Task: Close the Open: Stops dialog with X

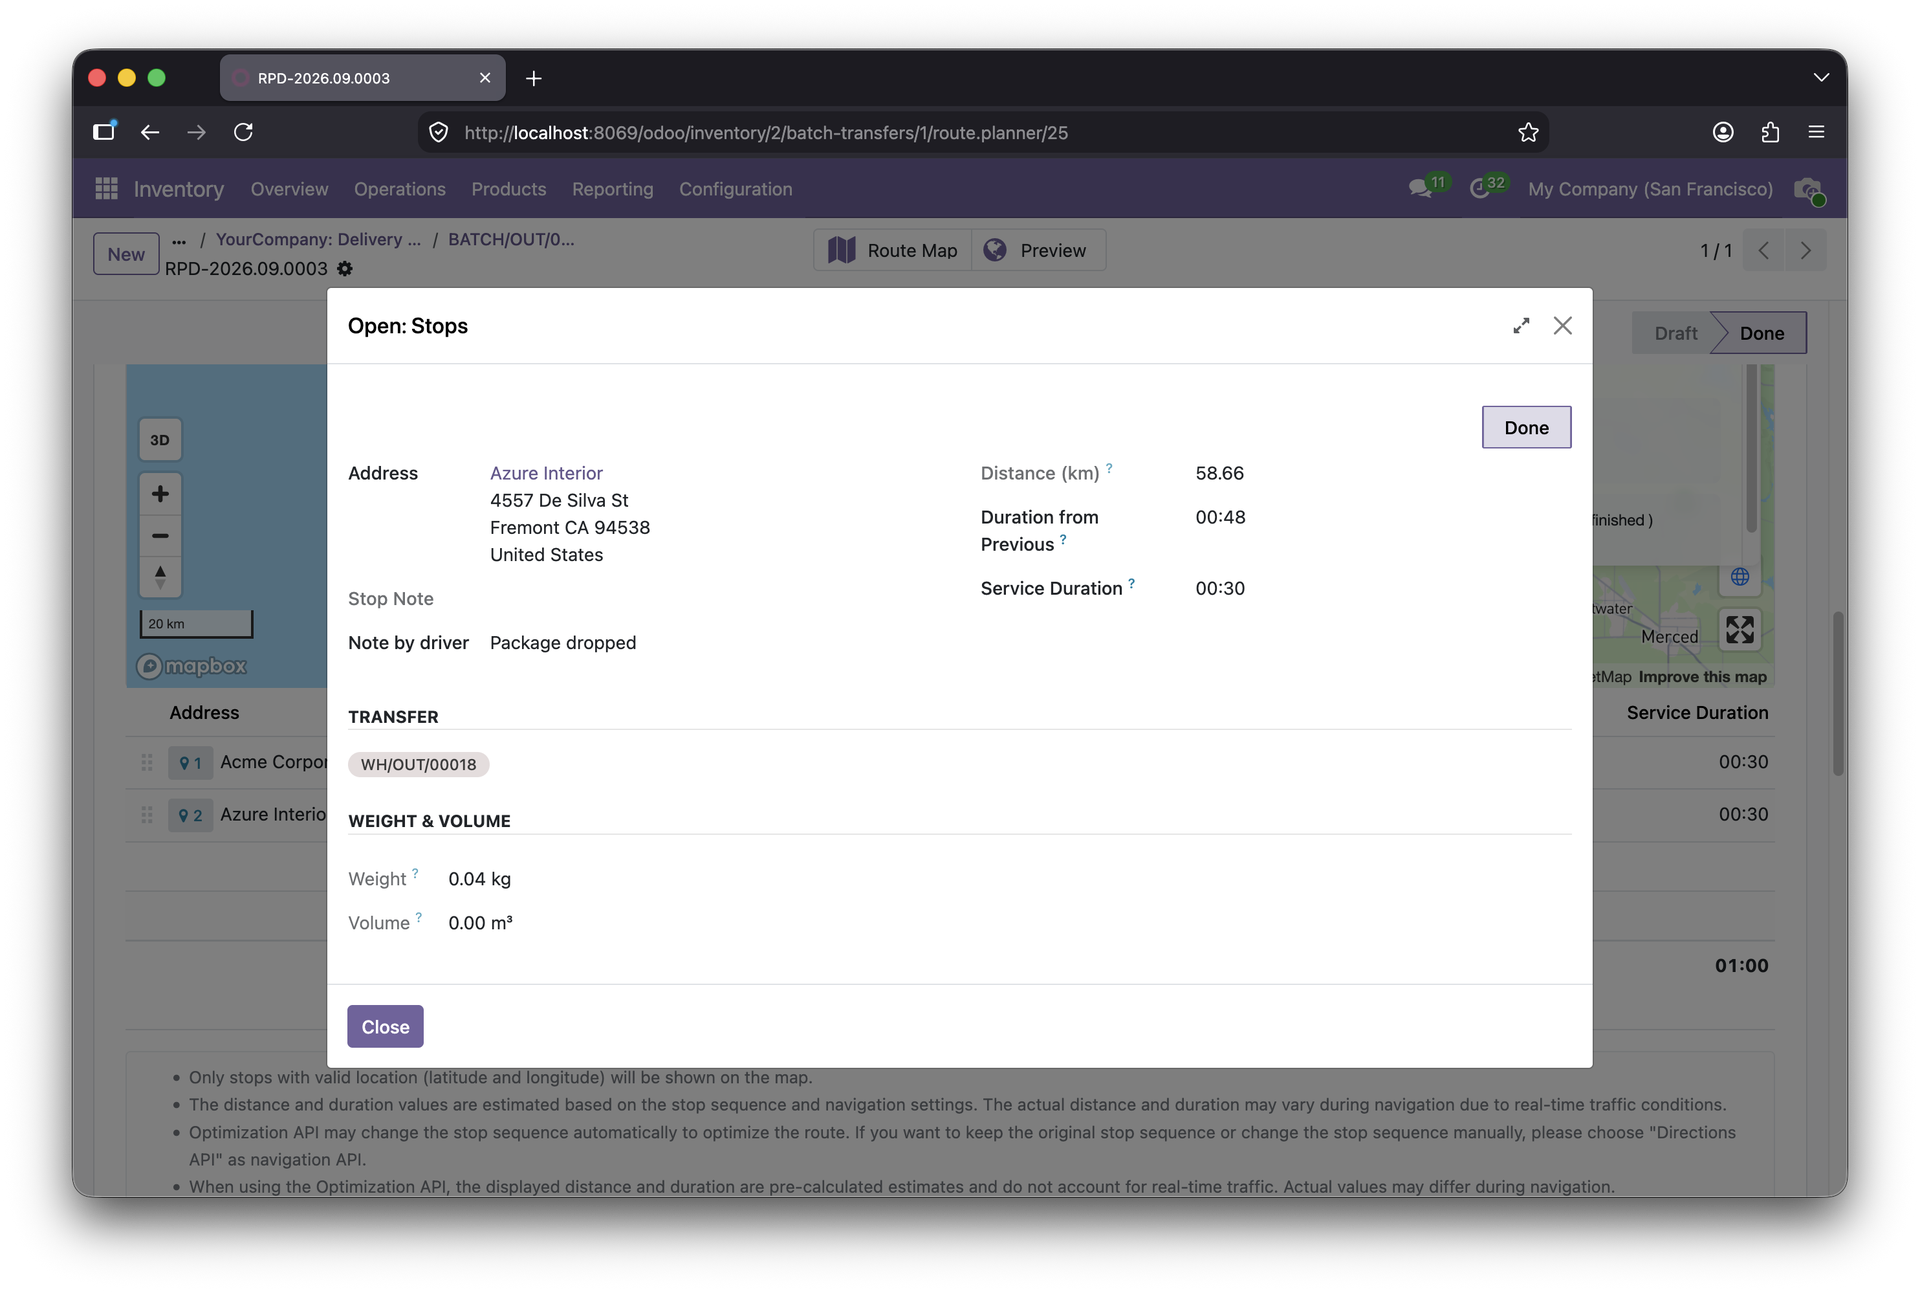Action: click(1563, 326)
